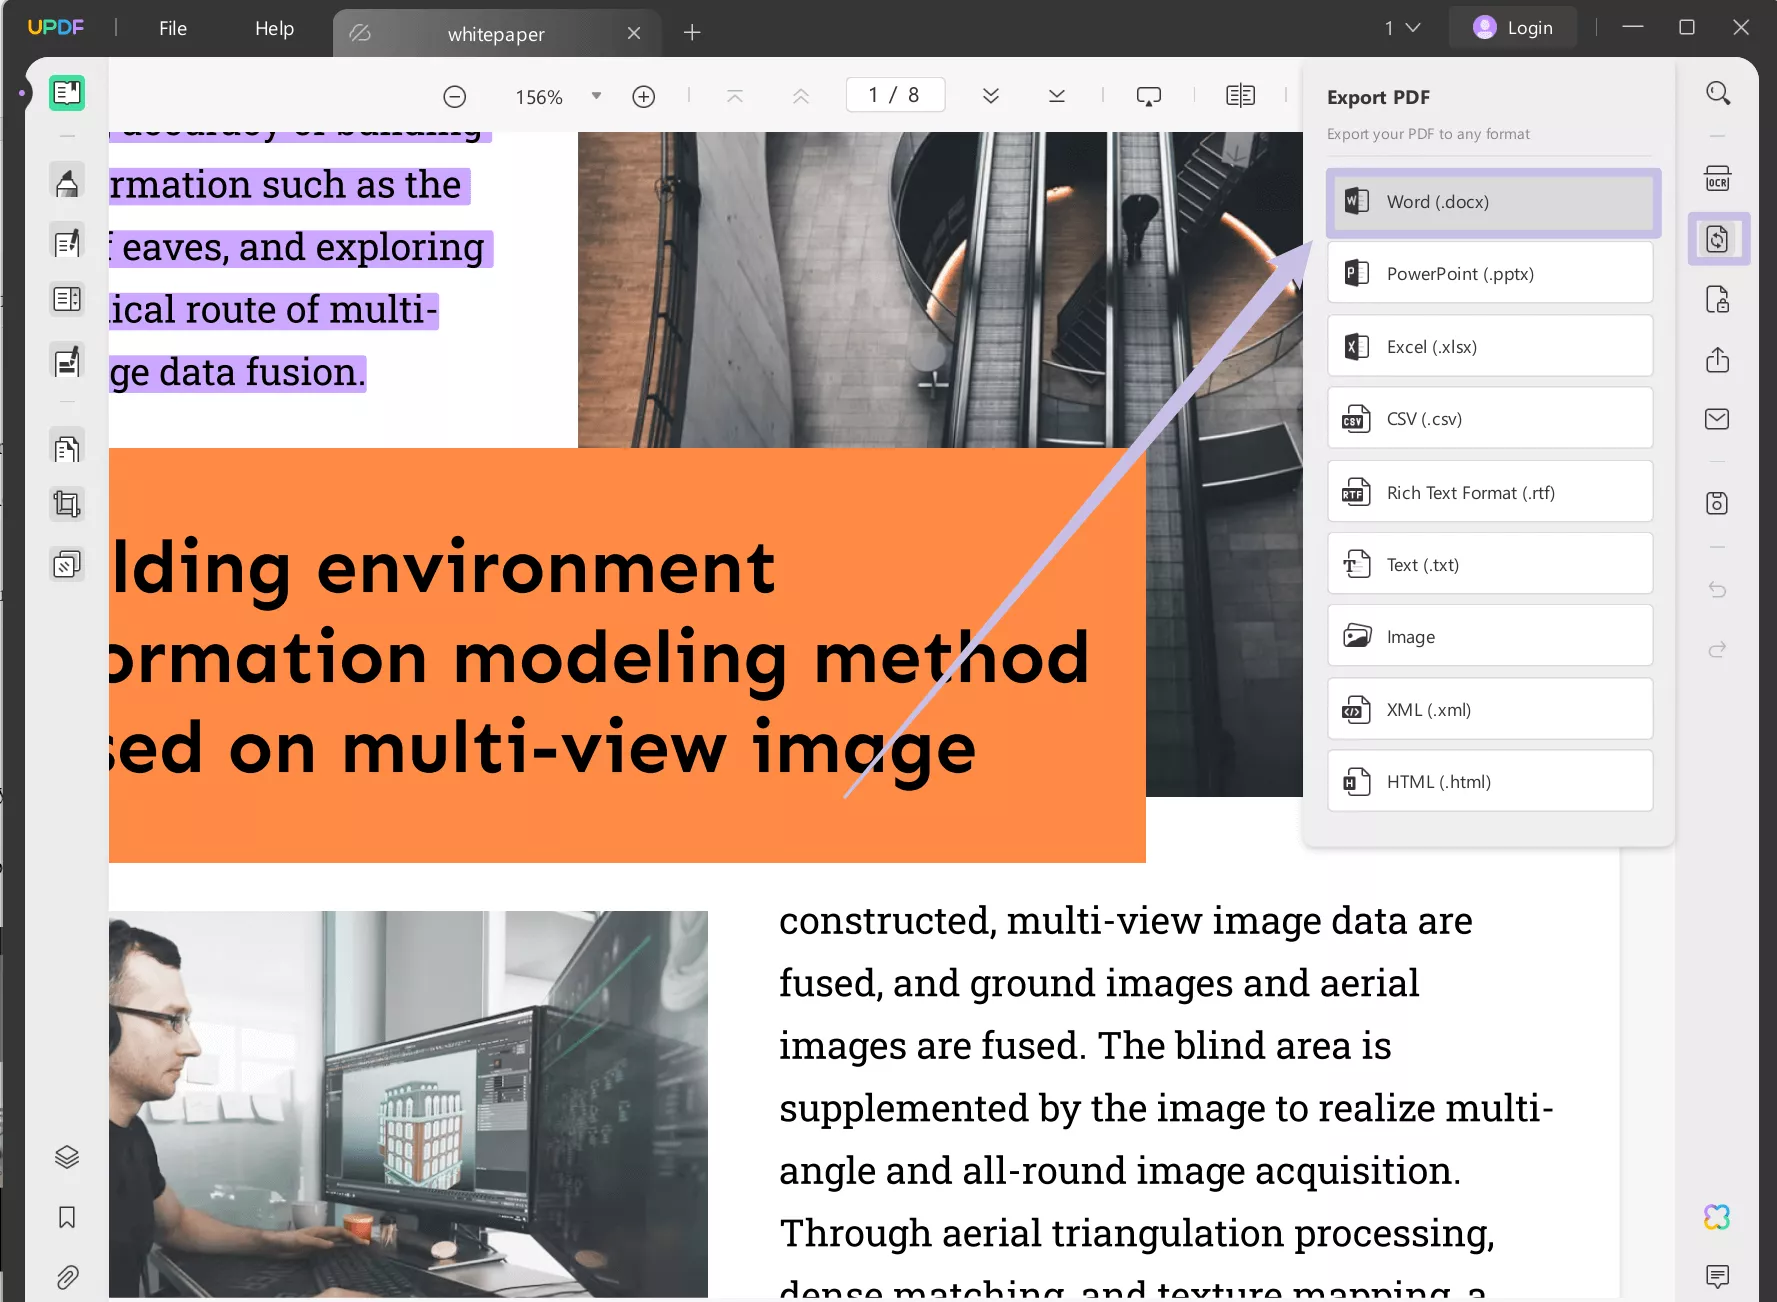The width and height of the screenshot is (1777, 1302).
Task: Click the page number input field
Action: pos(895,95)
